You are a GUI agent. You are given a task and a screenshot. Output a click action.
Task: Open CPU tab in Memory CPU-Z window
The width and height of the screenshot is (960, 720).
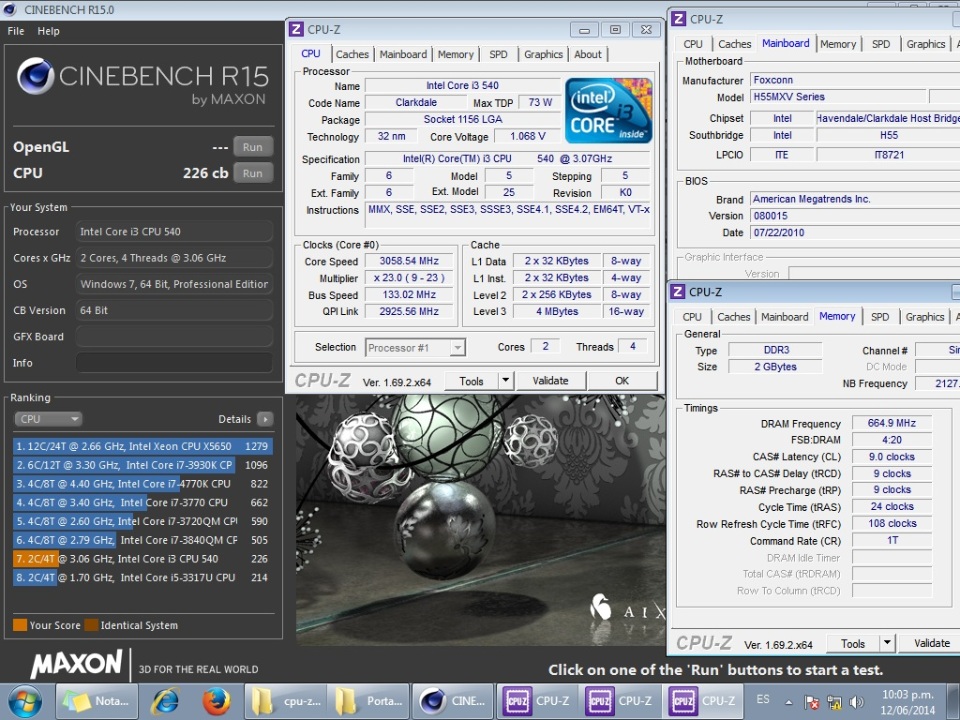point(692,317)
